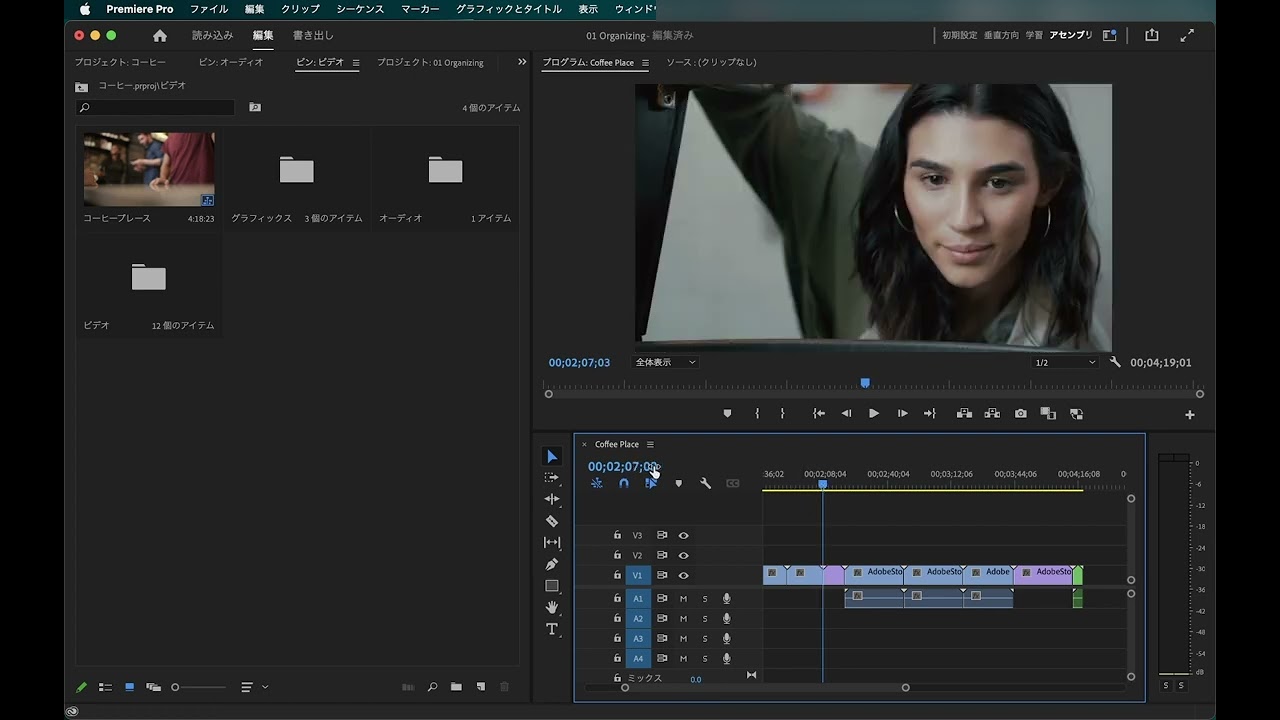Click the Export Frame camera icon
Screen dimensions: 1280x720
(x=1020, y=414)
